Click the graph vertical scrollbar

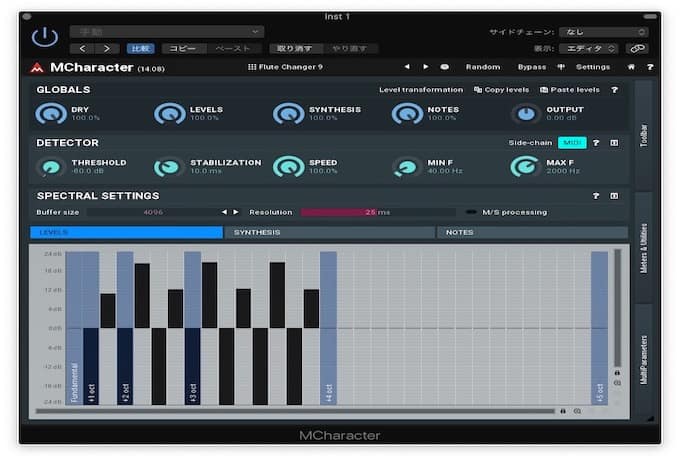(617, 308)
